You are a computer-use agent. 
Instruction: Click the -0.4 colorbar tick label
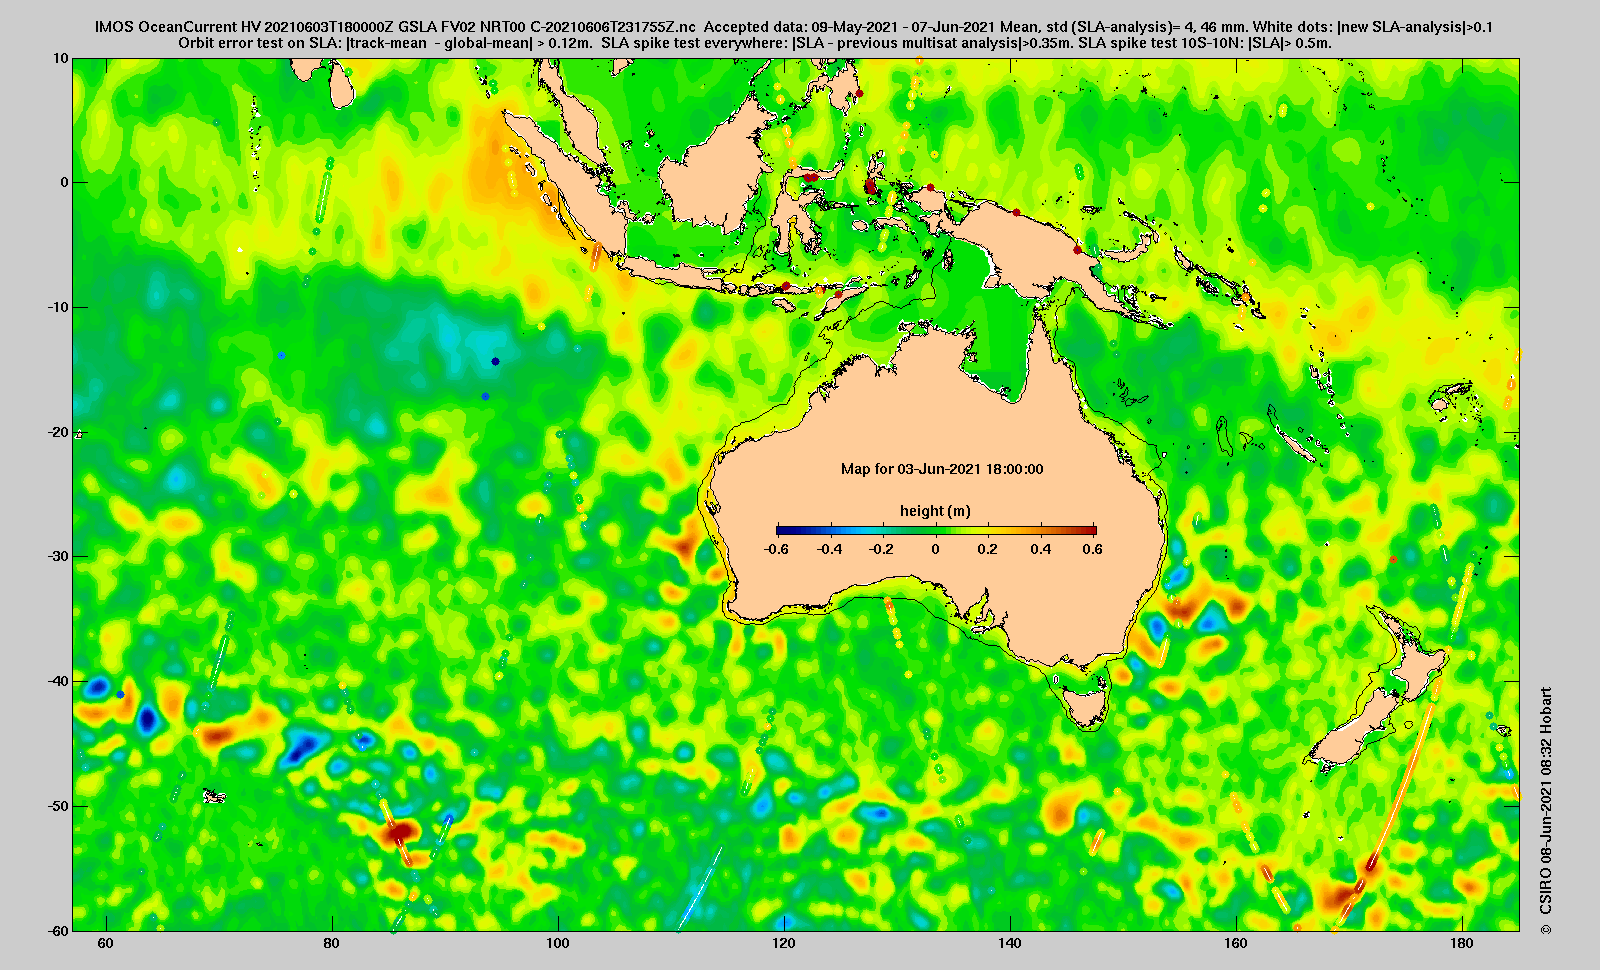pos(829,549)
